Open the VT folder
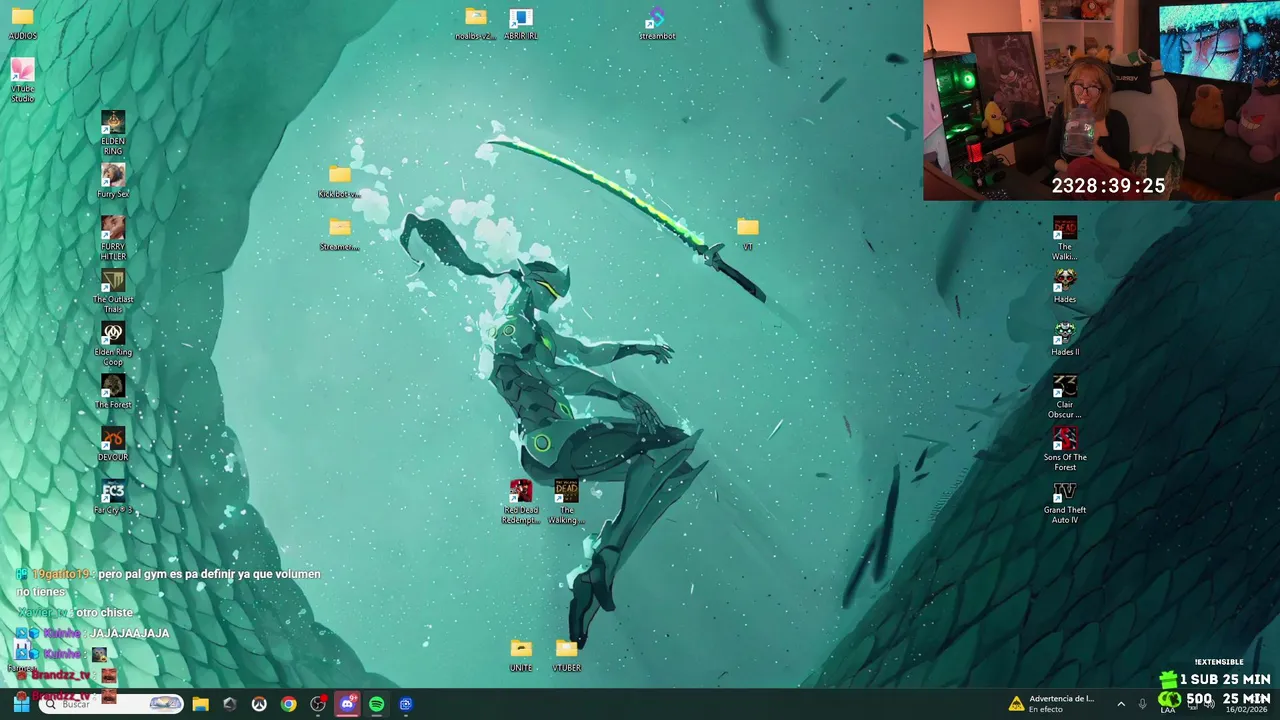Viewport: 1280px width, 720px height. (747, 234)
